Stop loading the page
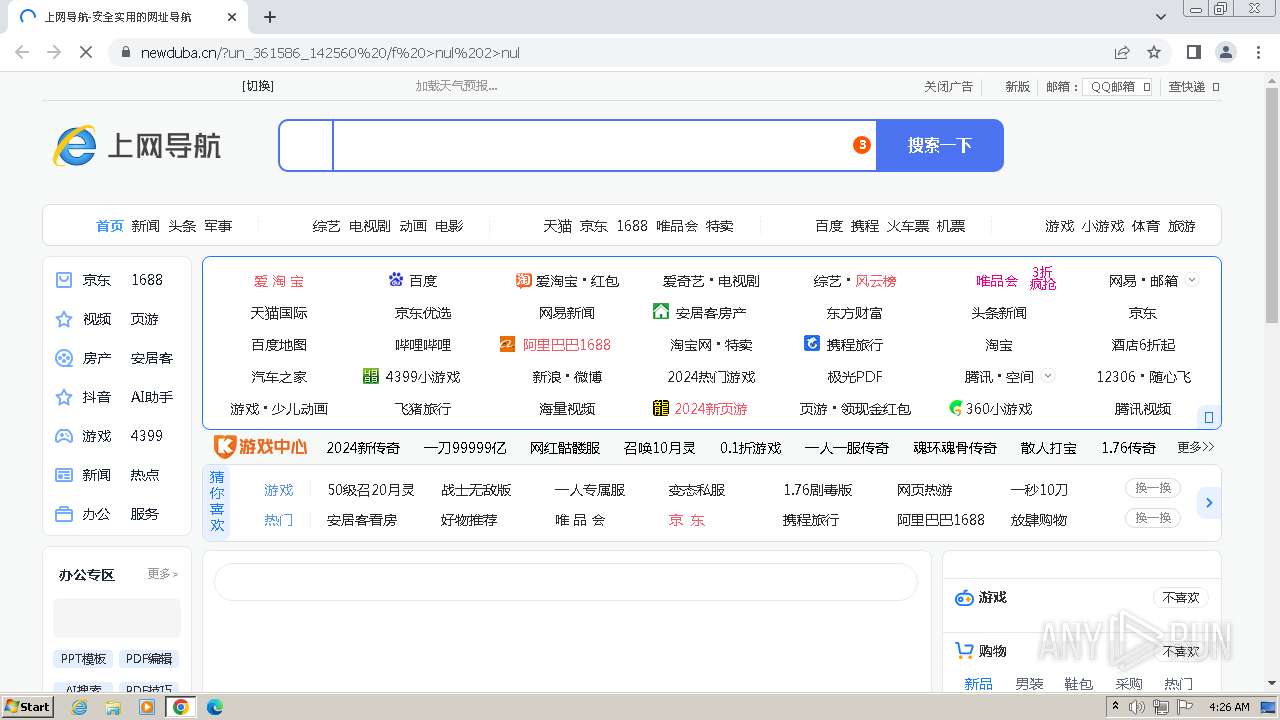Screen dimensions: 1280x720 [86, 52]
